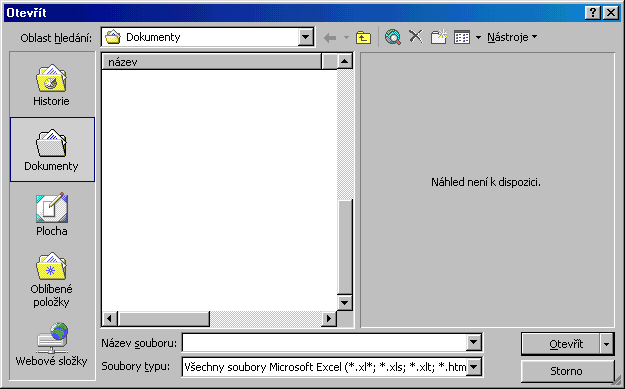Open the Nástroje tools menu
Image resolution: width=625 pixels, height=389 pixels.
pyautogui.click(x=512, y=37)
